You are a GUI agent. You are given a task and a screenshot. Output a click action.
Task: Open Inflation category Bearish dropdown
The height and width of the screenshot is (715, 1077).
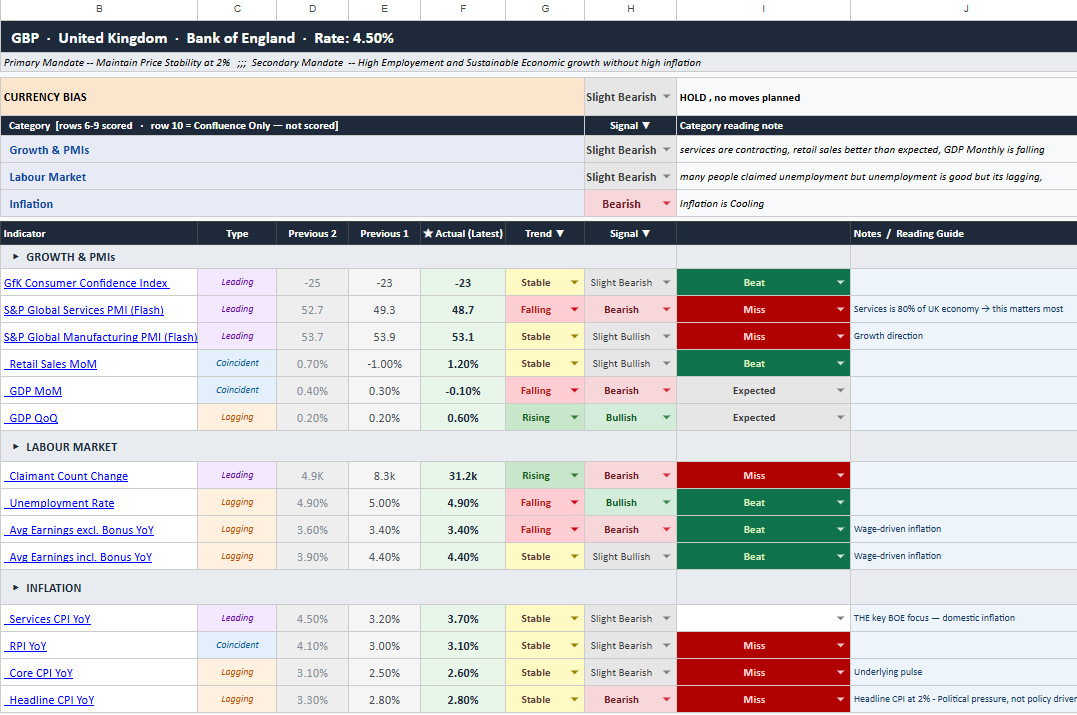(666, 203)
